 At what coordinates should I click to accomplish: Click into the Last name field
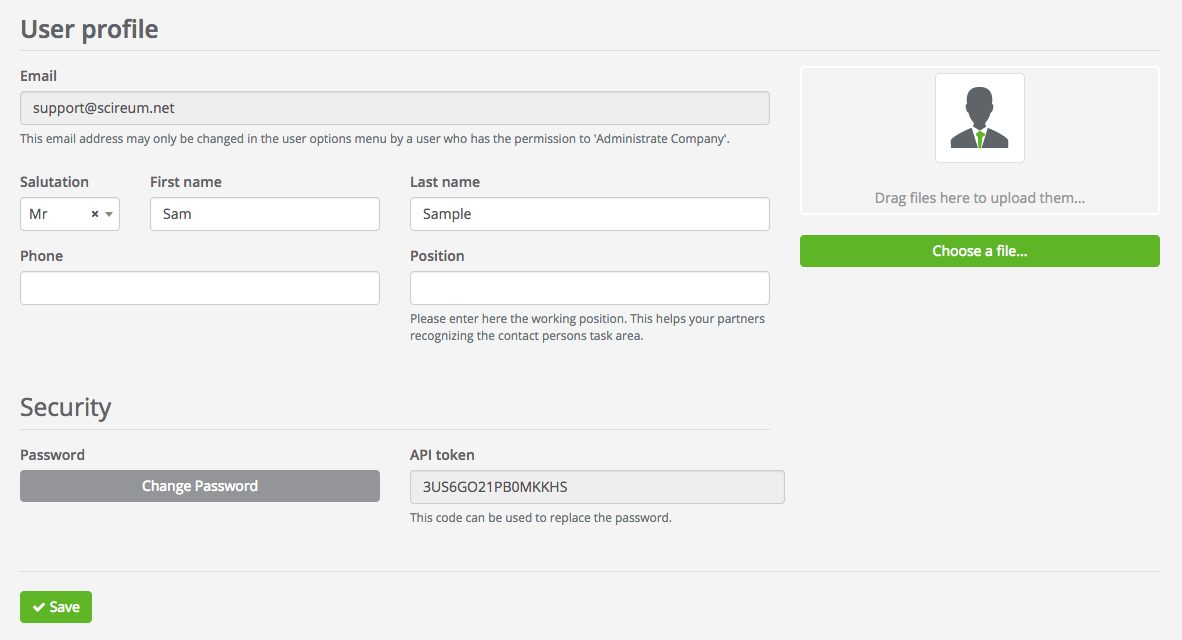click(589, 214)
